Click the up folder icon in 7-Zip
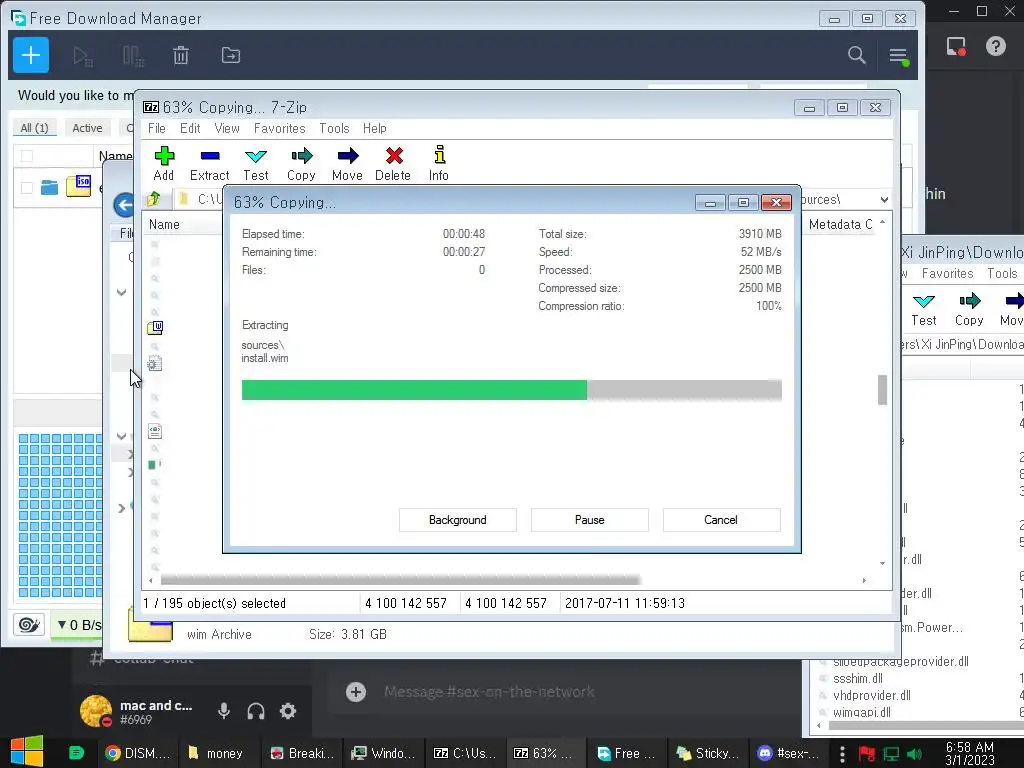The image size is (1024, 768). coord(154,199)
